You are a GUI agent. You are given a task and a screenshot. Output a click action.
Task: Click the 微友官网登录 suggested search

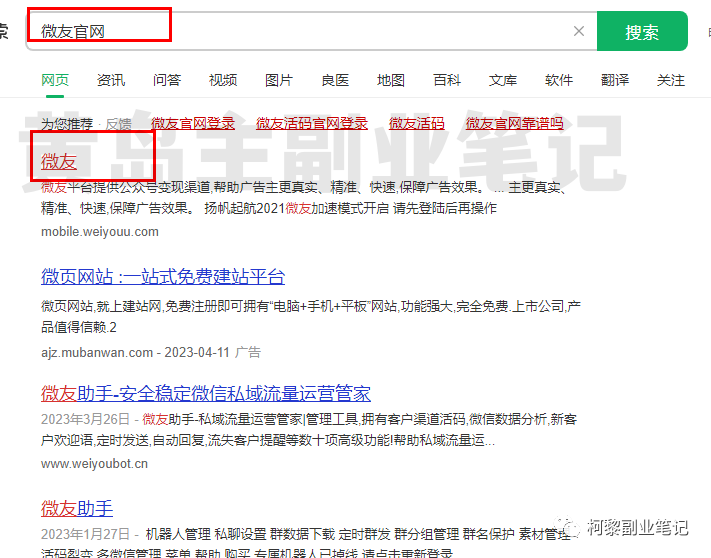pos(193,123)
